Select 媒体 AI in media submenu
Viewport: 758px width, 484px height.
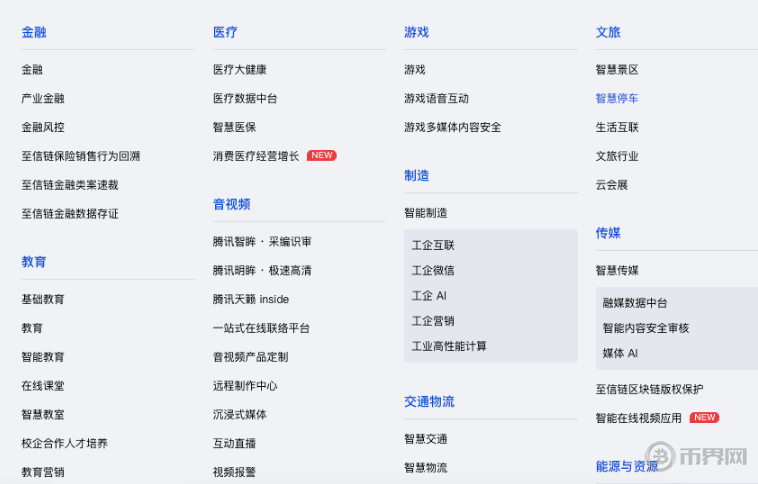[620, 353]
